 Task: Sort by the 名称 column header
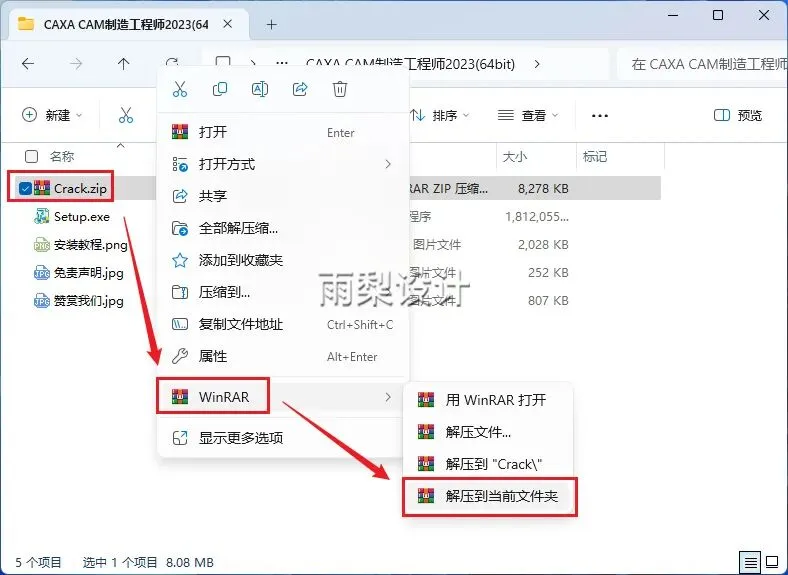[x=62, y=156]
